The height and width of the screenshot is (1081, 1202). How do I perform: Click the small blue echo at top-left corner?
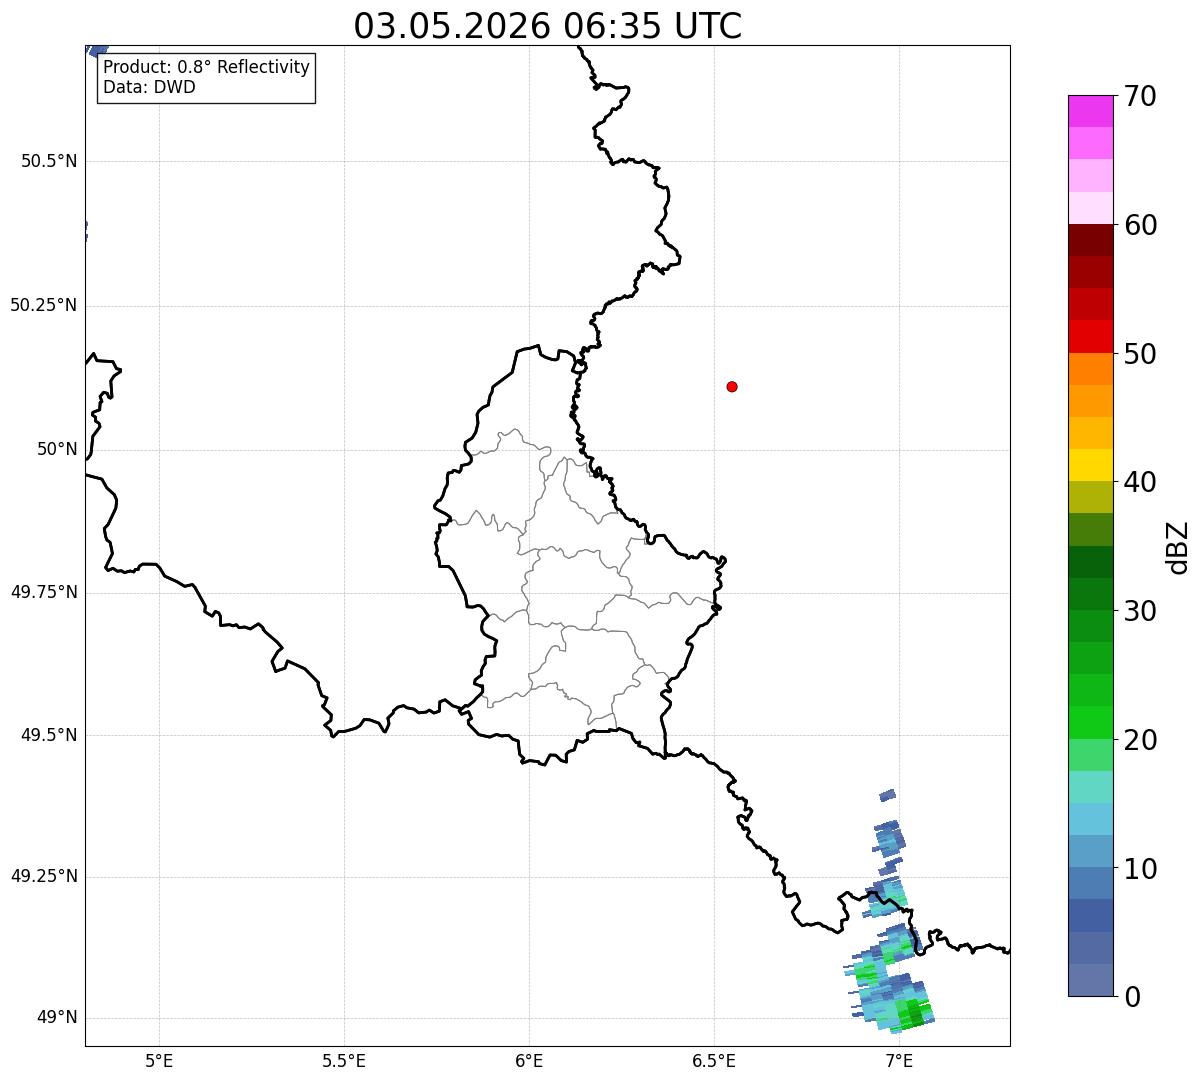point(97,50)
